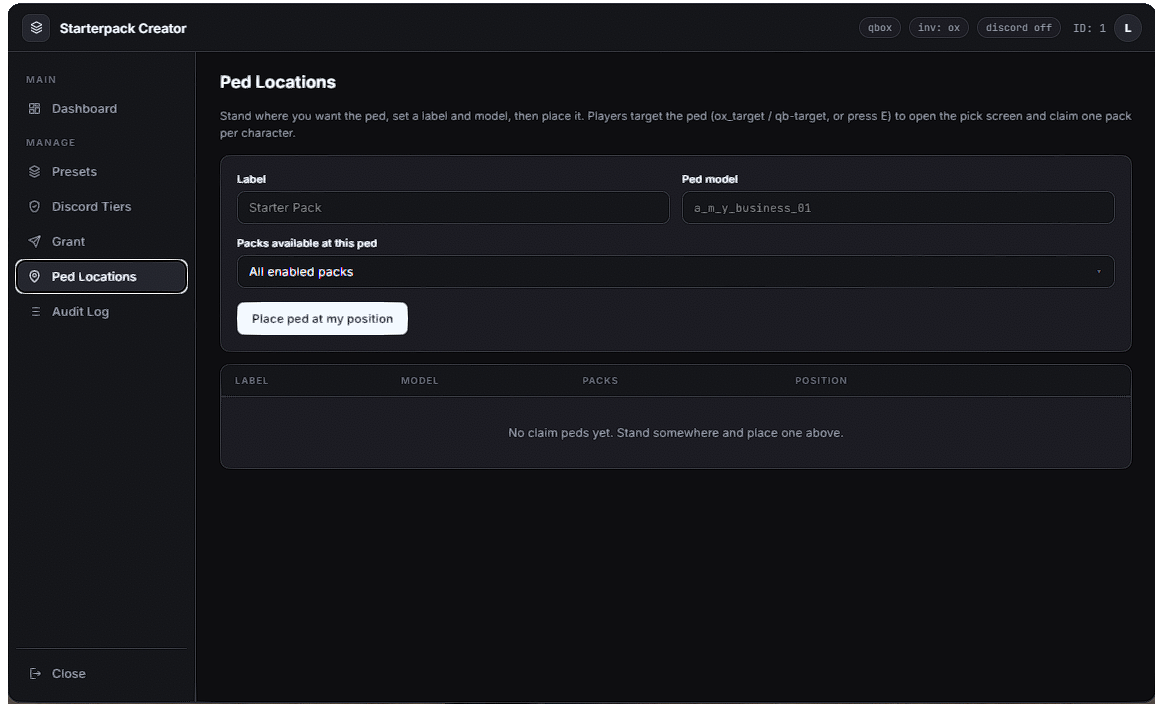
Task: Open the Dashboard page
Action: [102, 108]
